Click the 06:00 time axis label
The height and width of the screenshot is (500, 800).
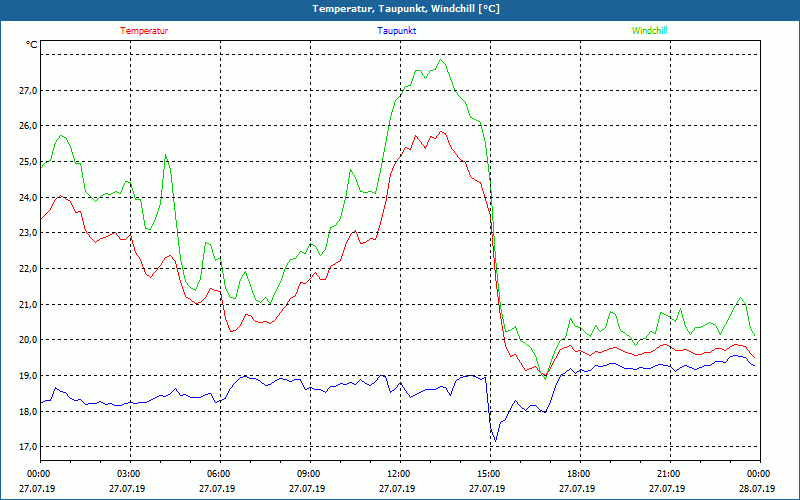217,474
